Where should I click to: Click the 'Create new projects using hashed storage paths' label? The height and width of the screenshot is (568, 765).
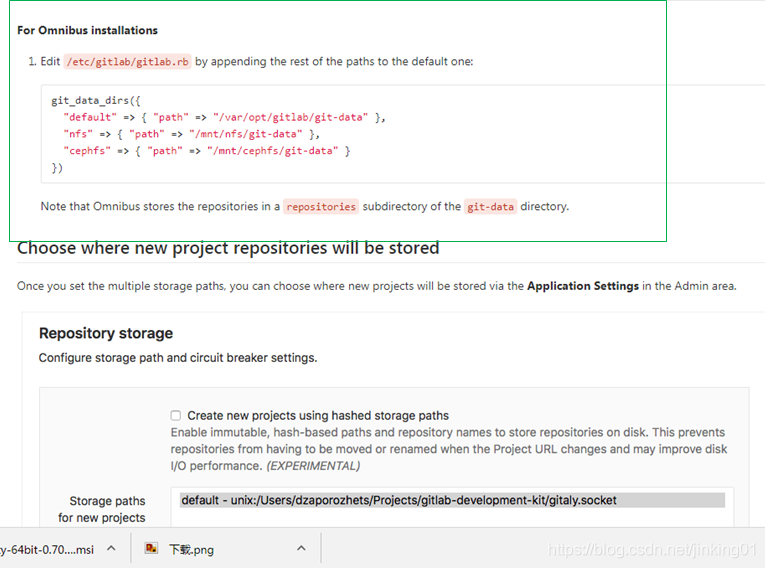tap(318, 416)
